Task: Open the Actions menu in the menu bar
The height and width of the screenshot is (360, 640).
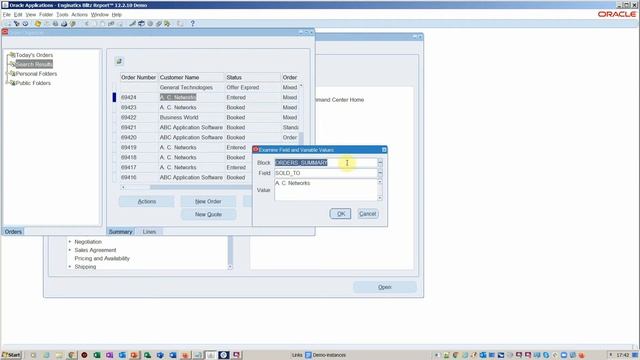Action: (80, 15)
